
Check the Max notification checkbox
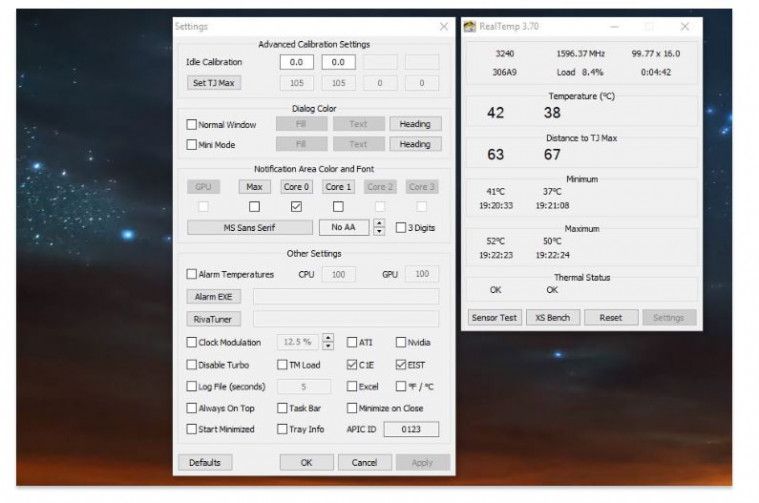pyautogui.click(x=254, y=207)
